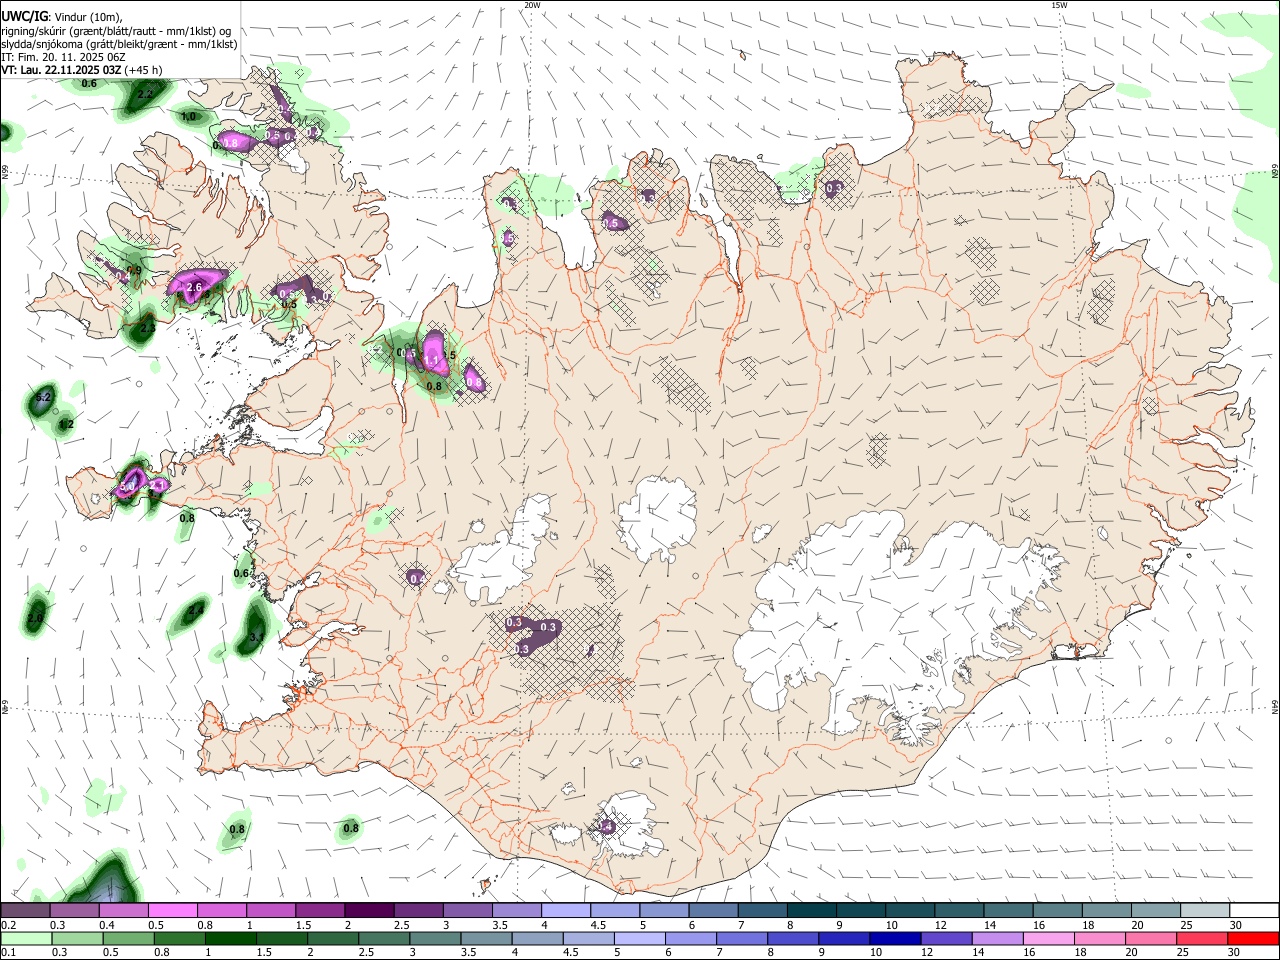The height and width of the screenshot is (960, 1280).
Task: Click the pale green 0.1–0.3 rain-scale swatch
Action: [26, 938]
